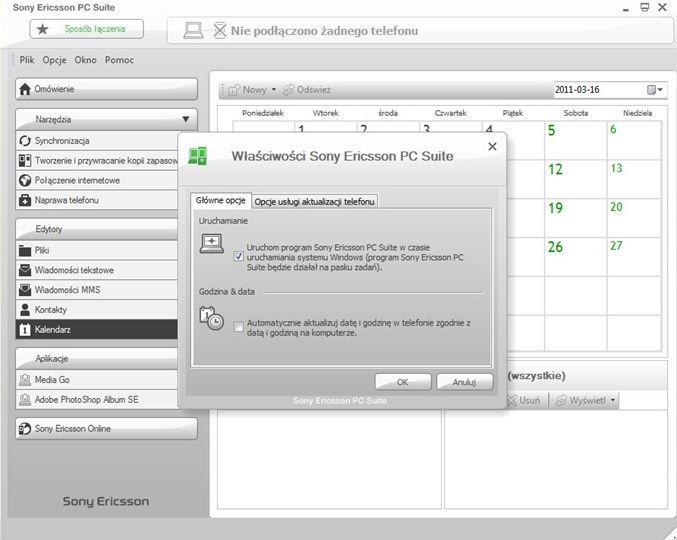Viewport: 677px width, 540px height.
Task: Click the startup laptop icon in Uruchamianie
Action: 212,243
